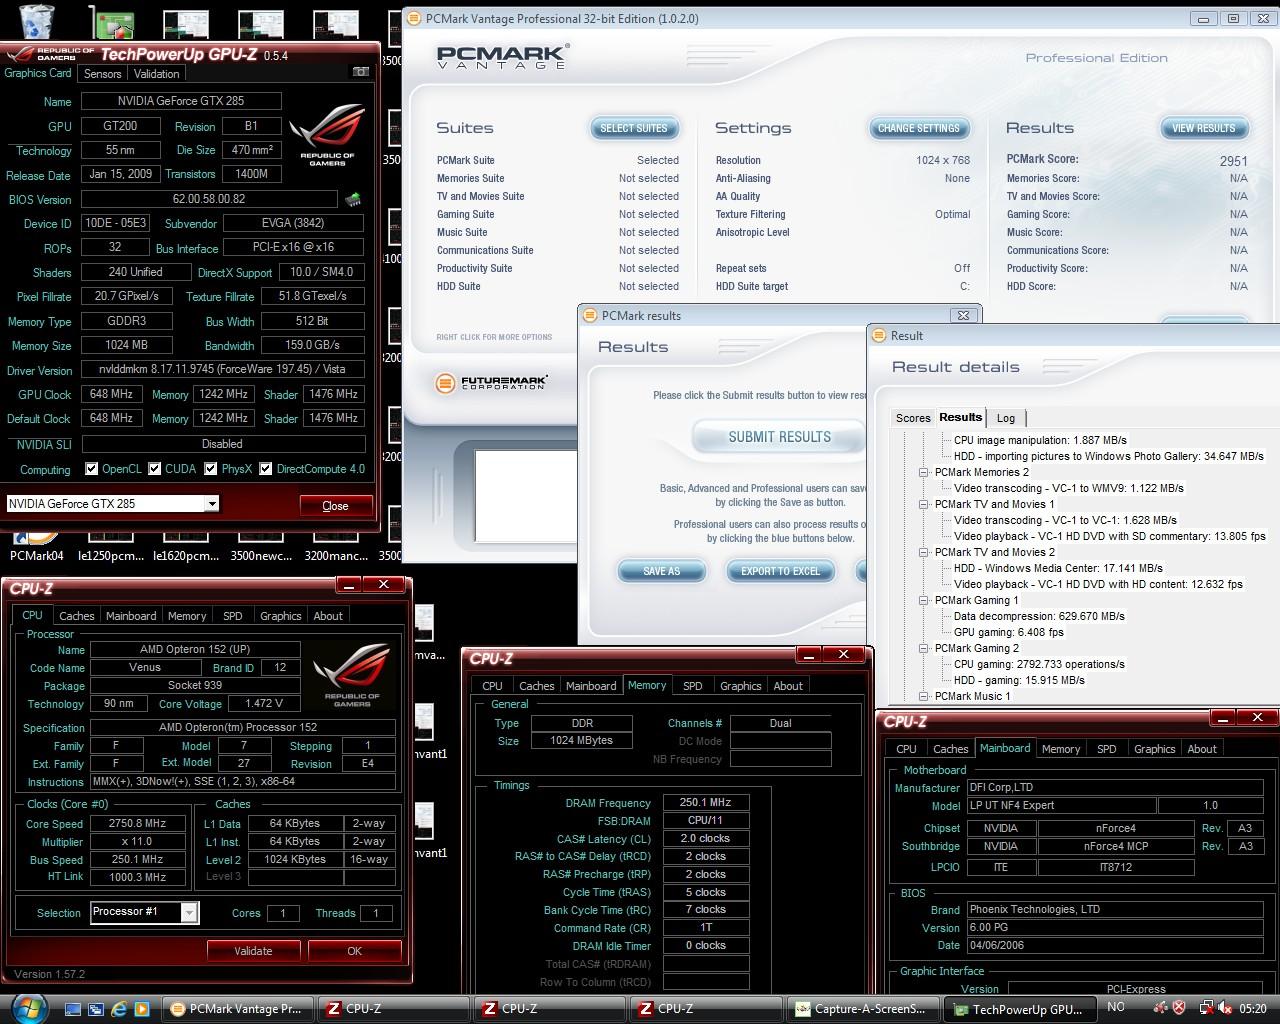Click the SUBMIT RESULTS button
This screenshot has width=1280, height=1024.
click(779, 437)
